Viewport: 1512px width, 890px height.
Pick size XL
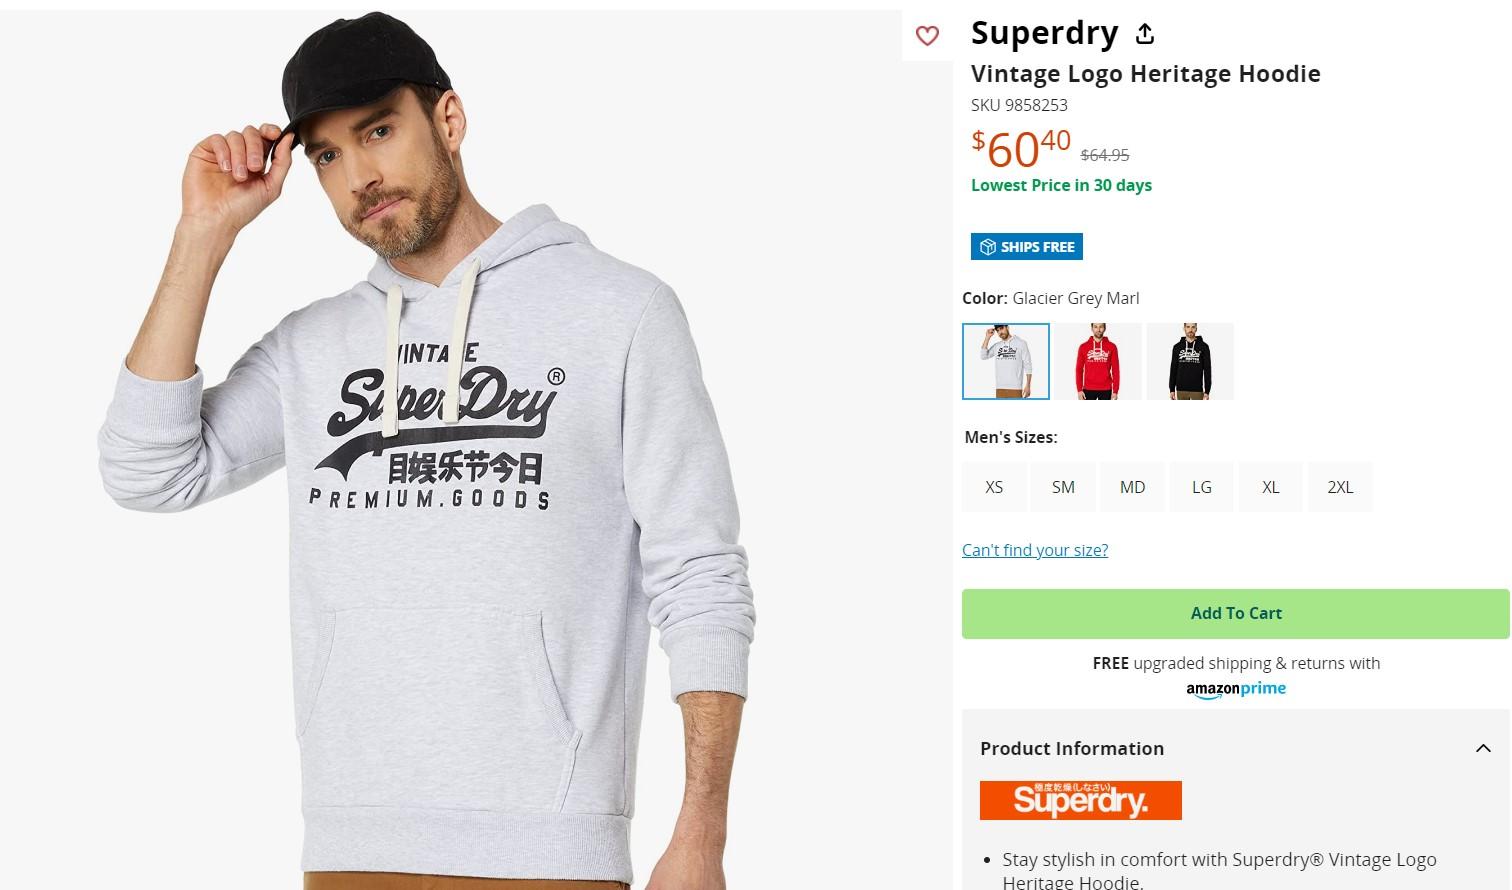click(x=1270, y=487)
